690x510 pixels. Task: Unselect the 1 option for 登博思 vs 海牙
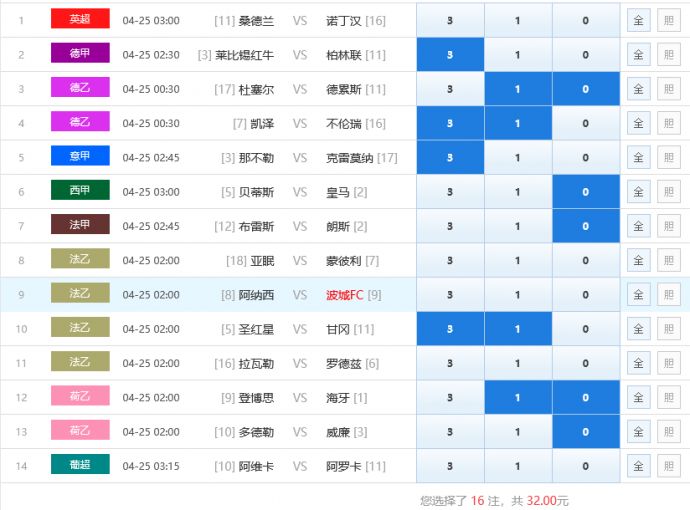(517, 398)
